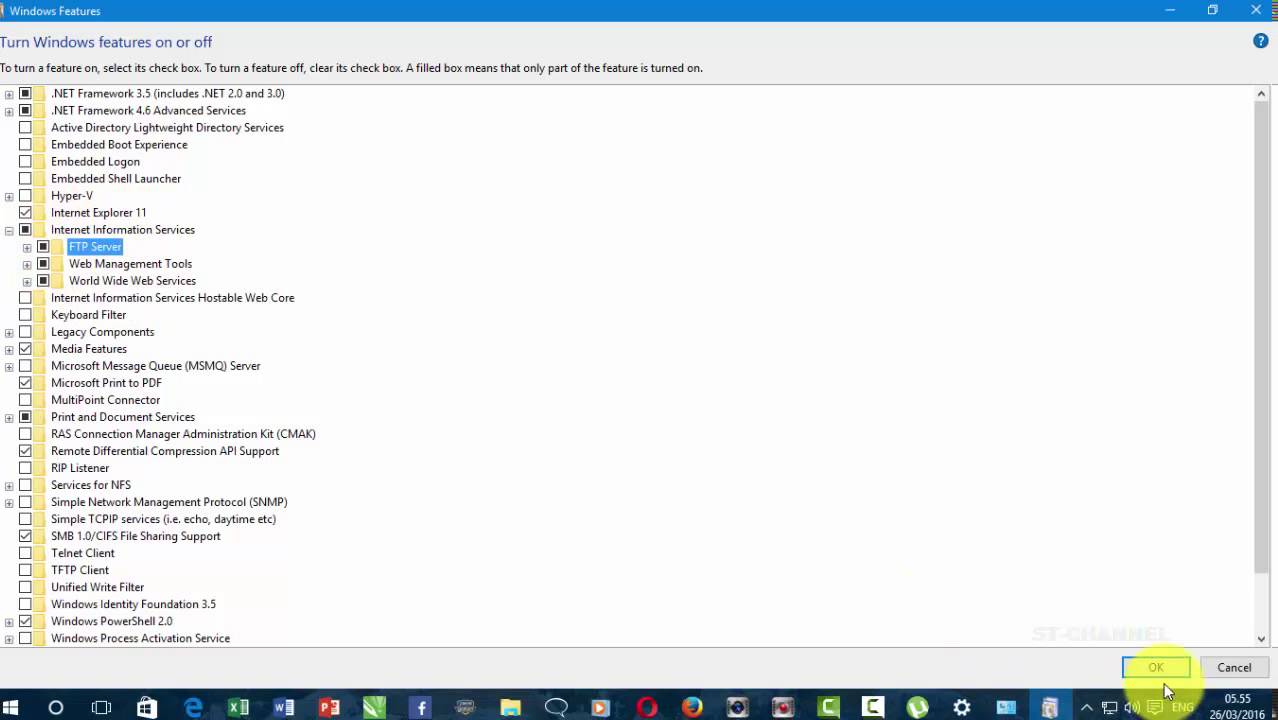Enable TFTP Client checkbox

[x=25, y=570]
